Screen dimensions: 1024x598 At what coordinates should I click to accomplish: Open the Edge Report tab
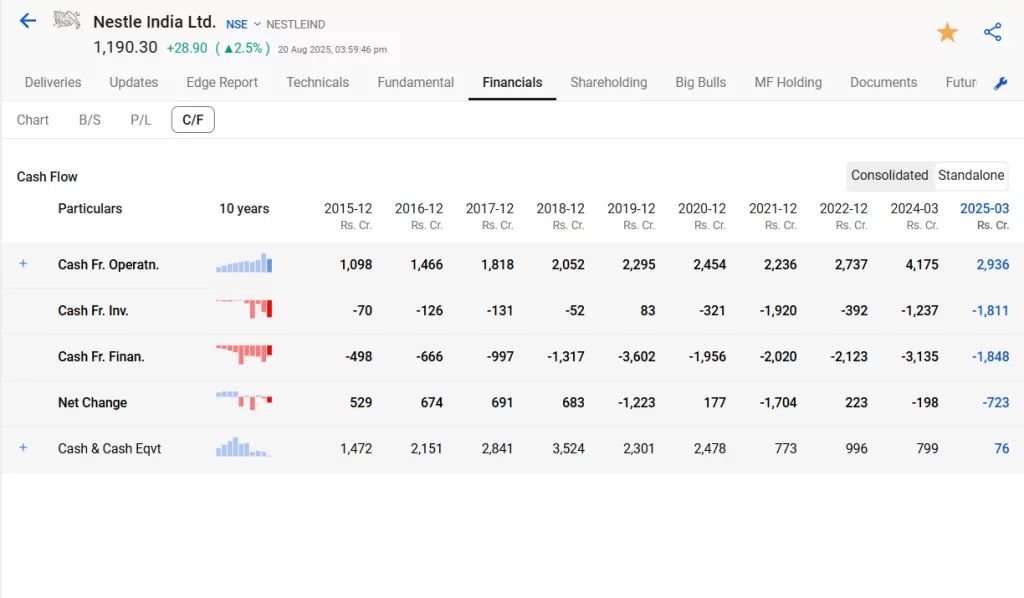pos(222,82)
